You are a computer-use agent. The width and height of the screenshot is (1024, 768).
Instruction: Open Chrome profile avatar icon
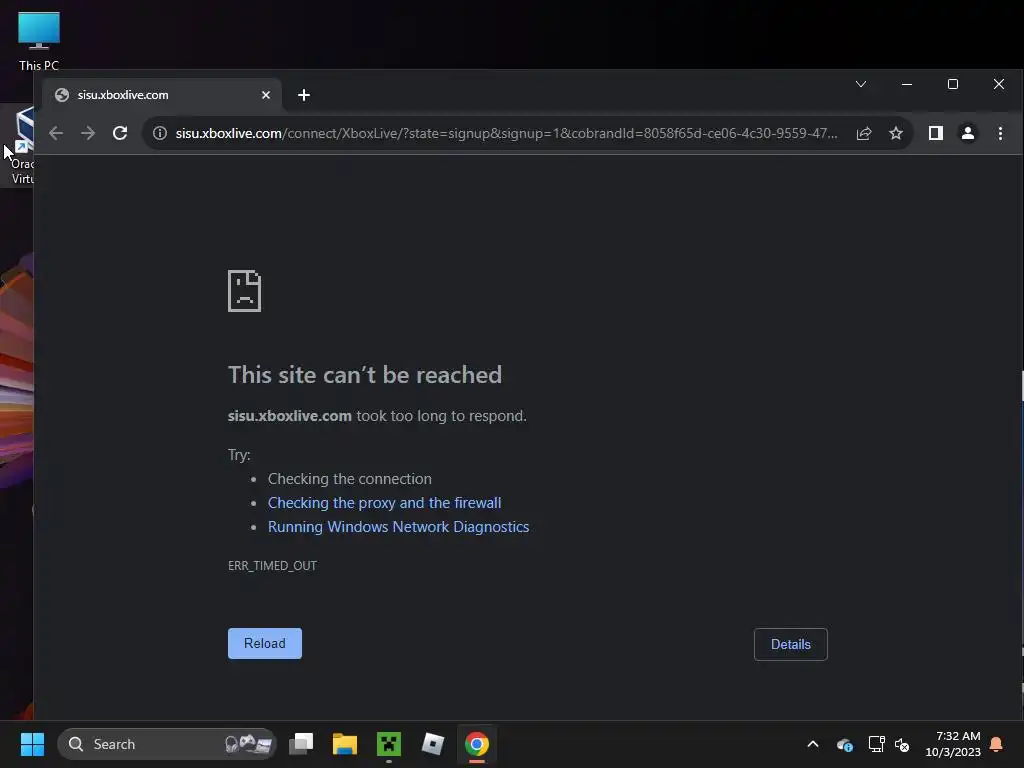pyautogui.click(x=968, y=133)
